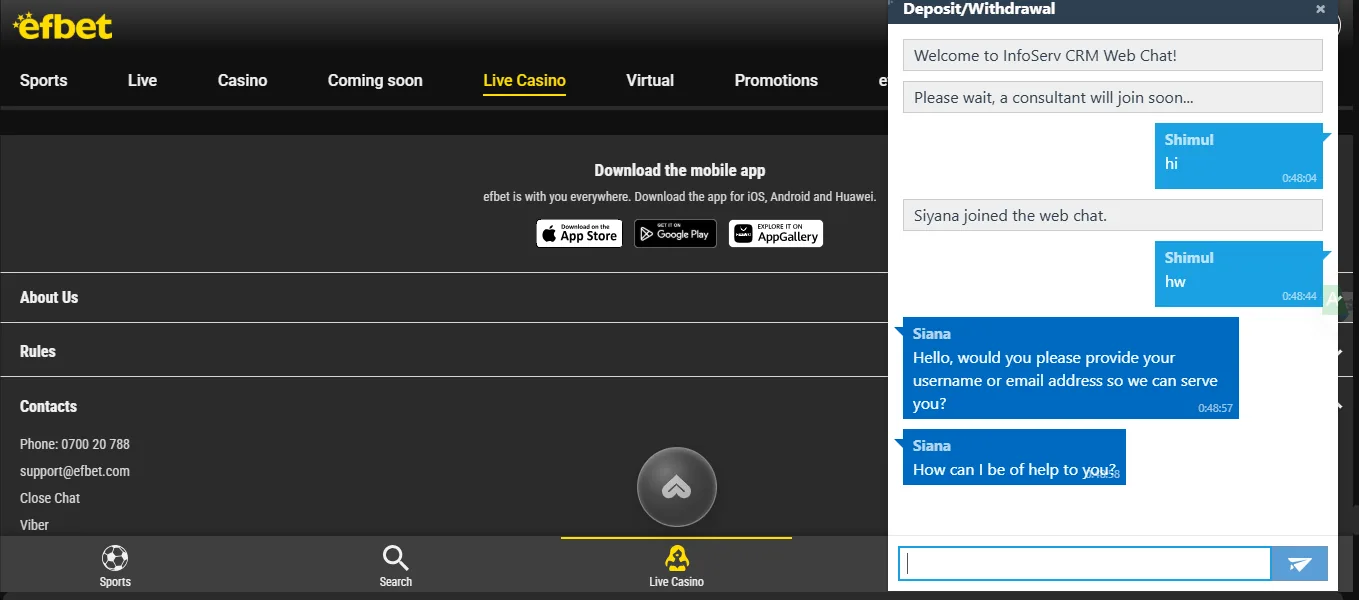This screenshot has width=1359, height=600.
Task: Open the Viber contact link
Action: pyautogui.click(x=34, y=525)
